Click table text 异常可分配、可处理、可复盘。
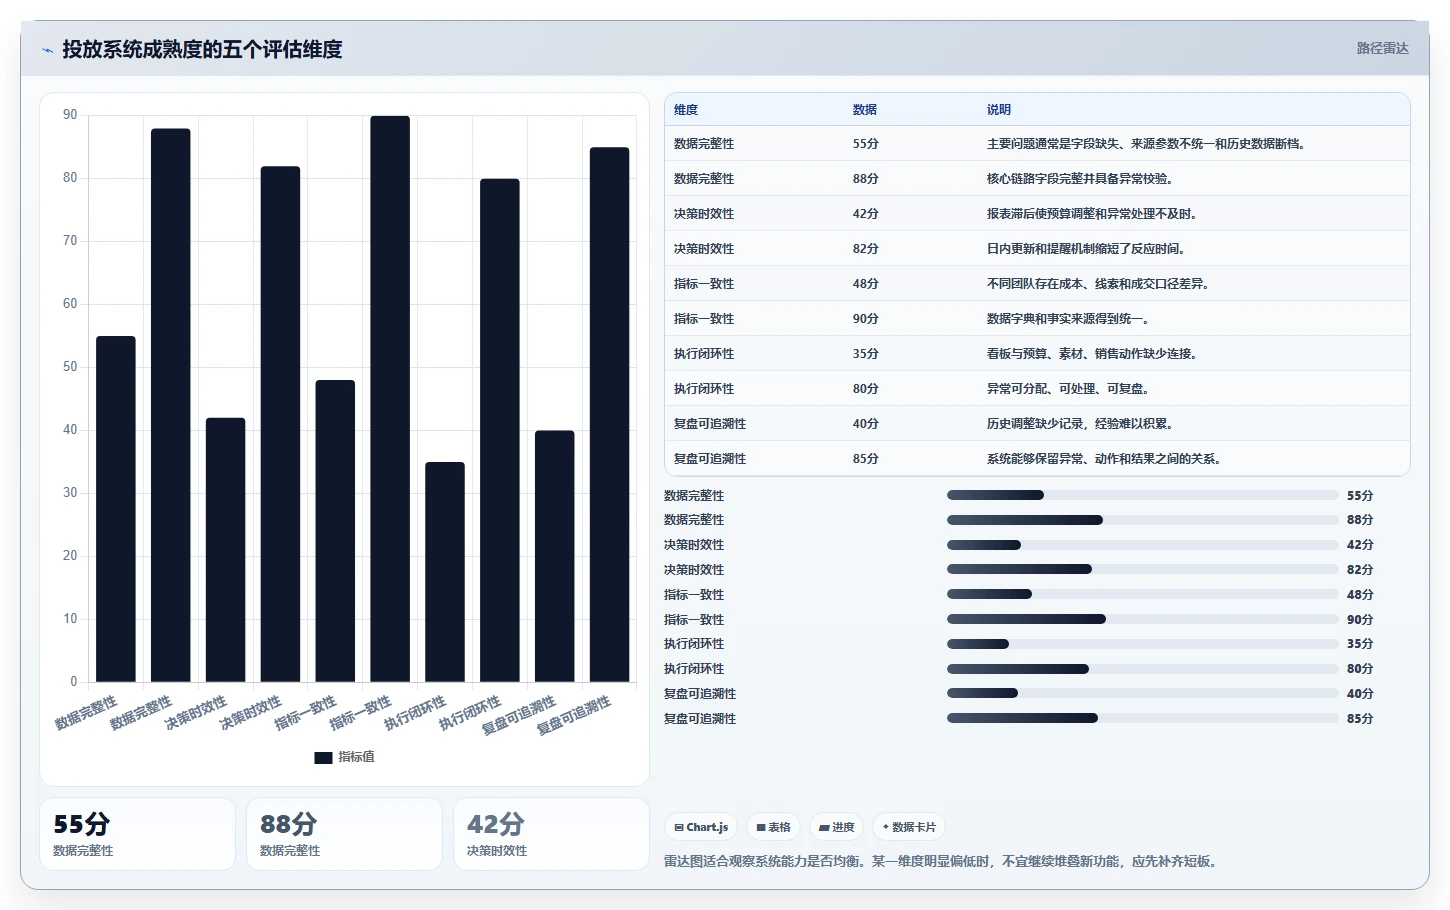Image resolution: width=1450 pixels, height=910 pixels. pos(1068,389)
